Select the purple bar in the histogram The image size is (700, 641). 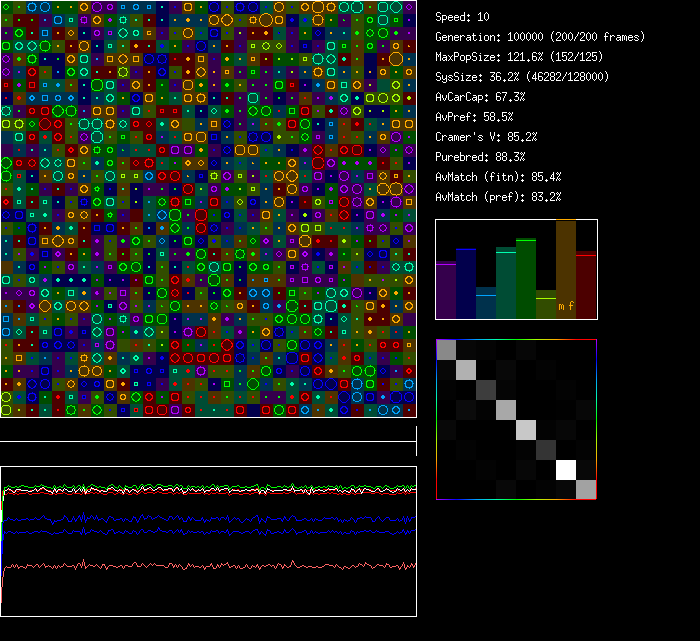(446, 290)
